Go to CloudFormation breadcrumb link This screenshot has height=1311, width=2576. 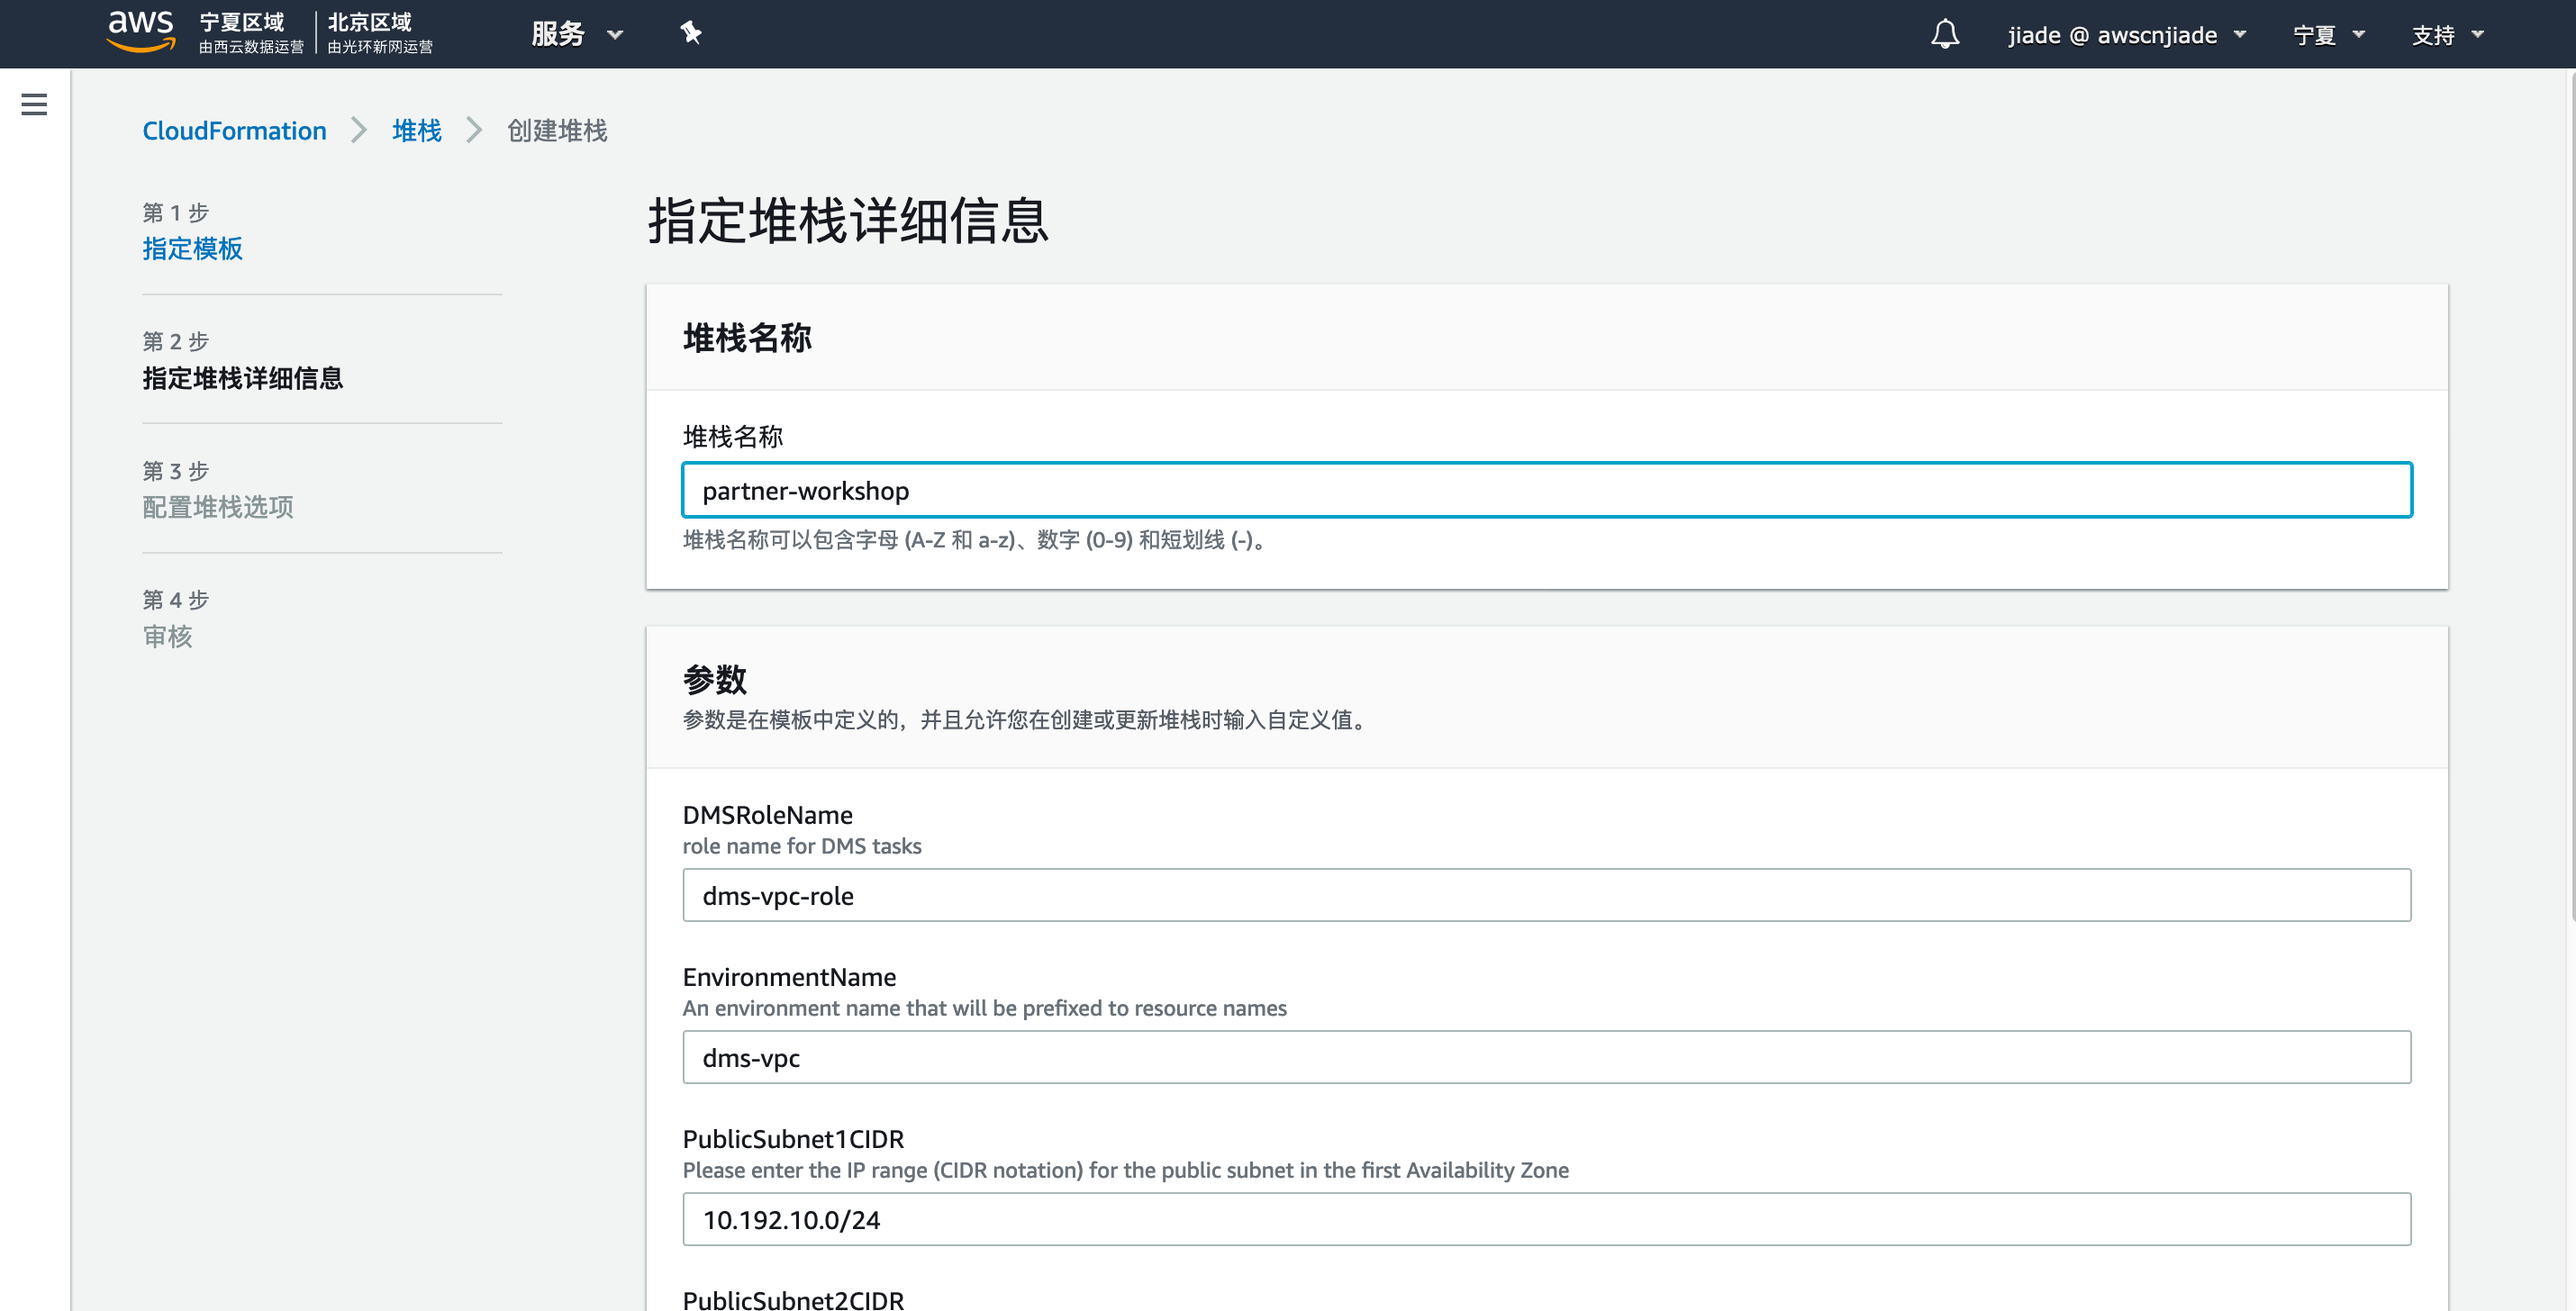click(x=234, y=131)
